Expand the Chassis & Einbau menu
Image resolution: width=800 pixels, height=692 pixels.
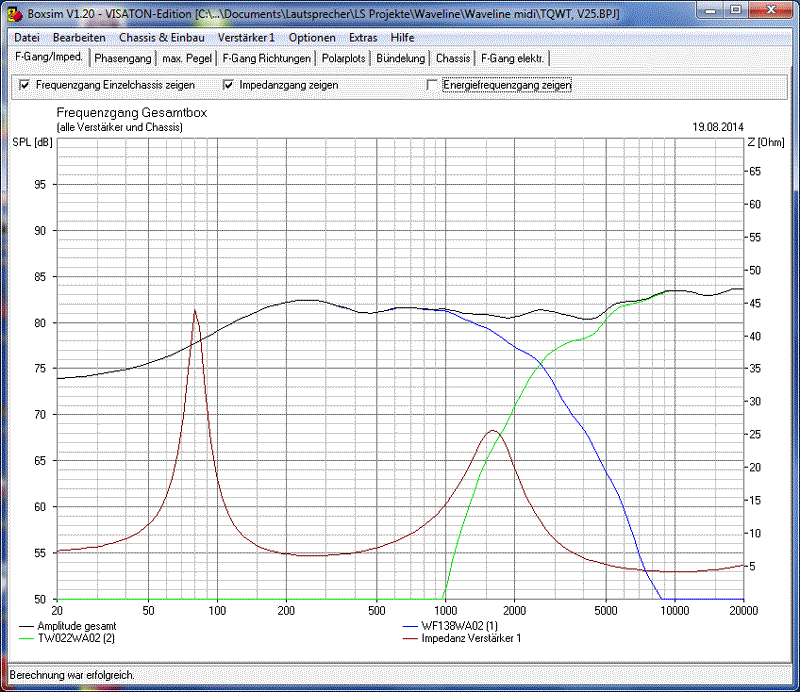pyautogui.click(x=161, y=37)
